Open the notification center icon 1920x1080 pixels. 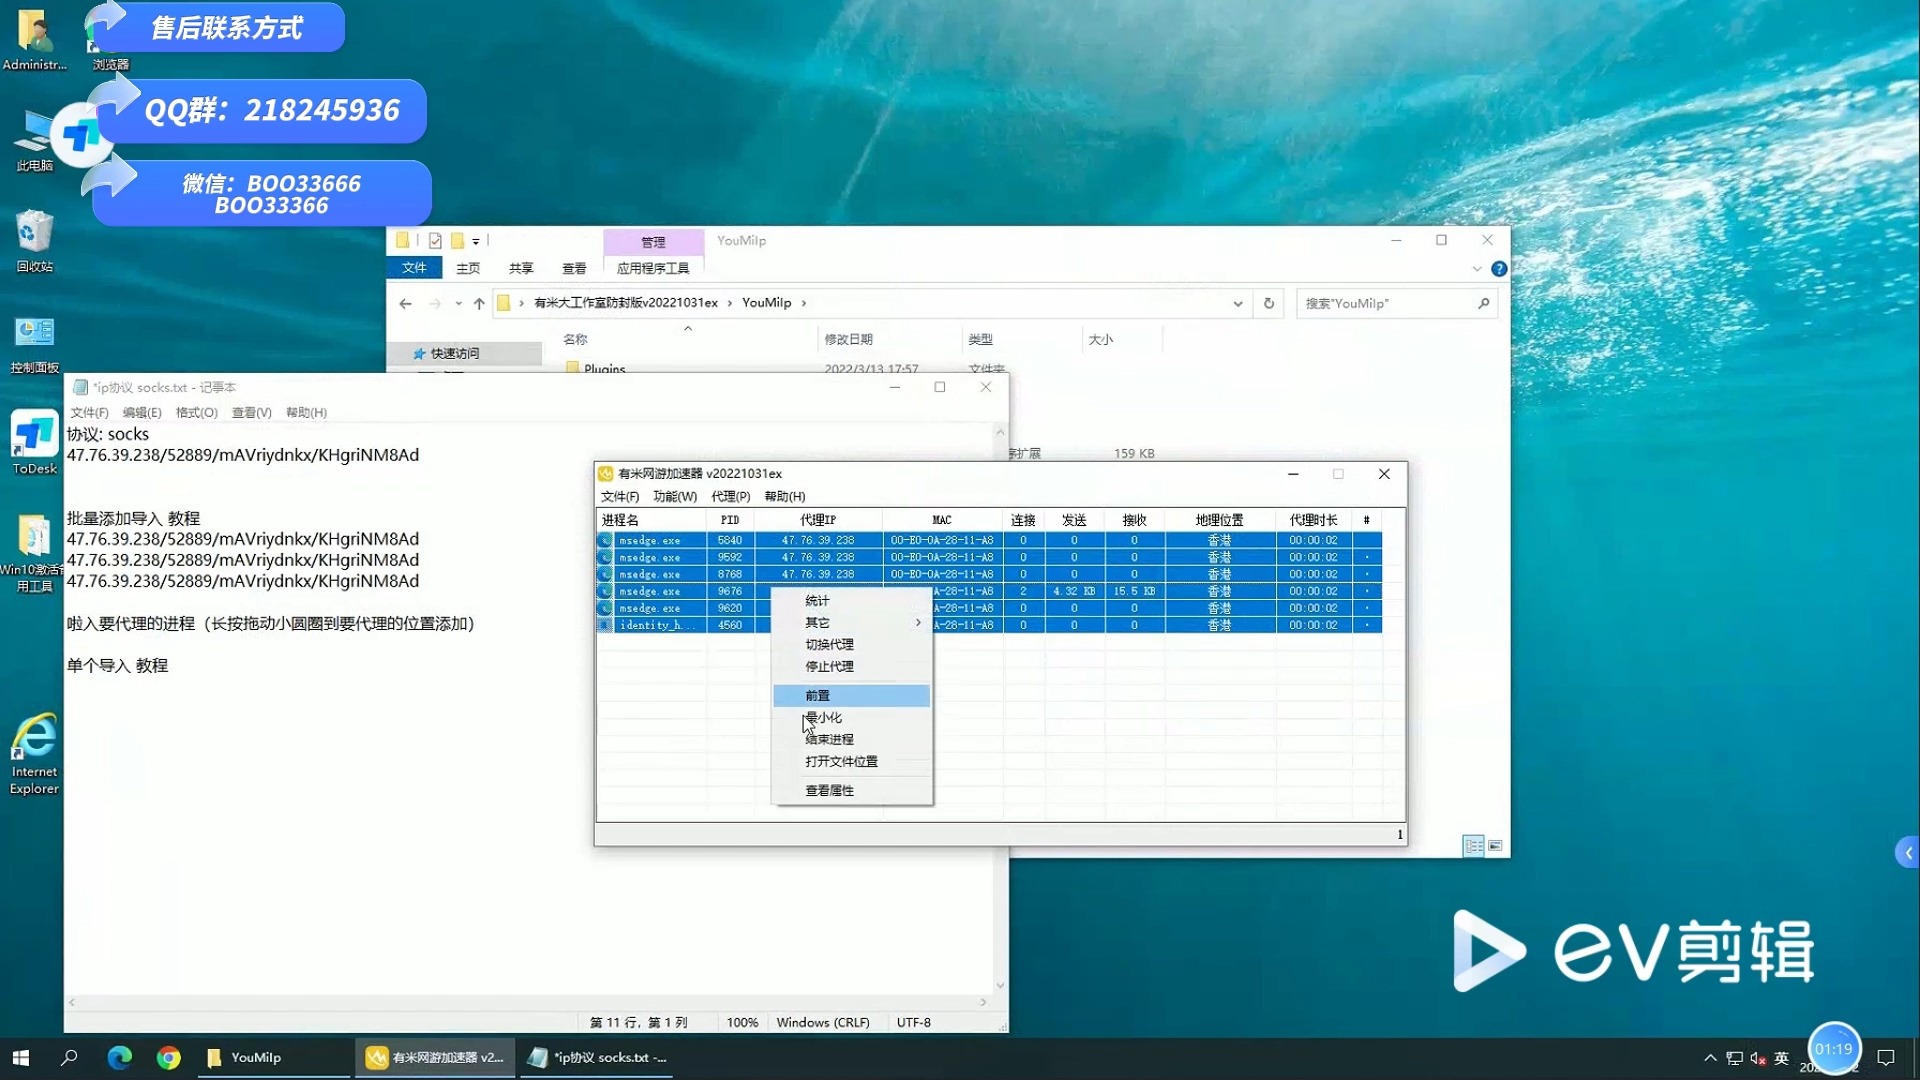pyautogui.click(x=1886, y=1058)
